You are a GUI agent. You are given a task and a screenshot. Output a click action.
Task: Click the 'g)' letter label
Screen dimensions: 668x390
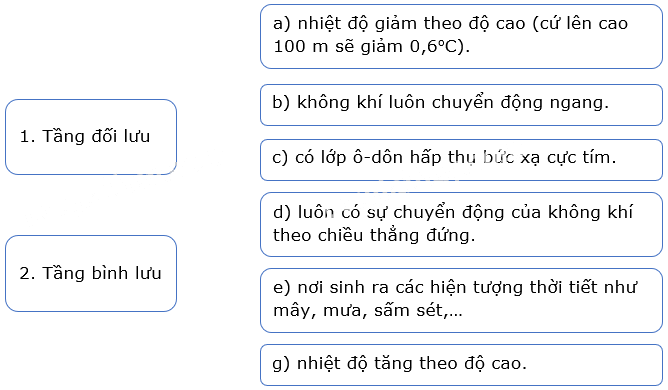[281, 364]
